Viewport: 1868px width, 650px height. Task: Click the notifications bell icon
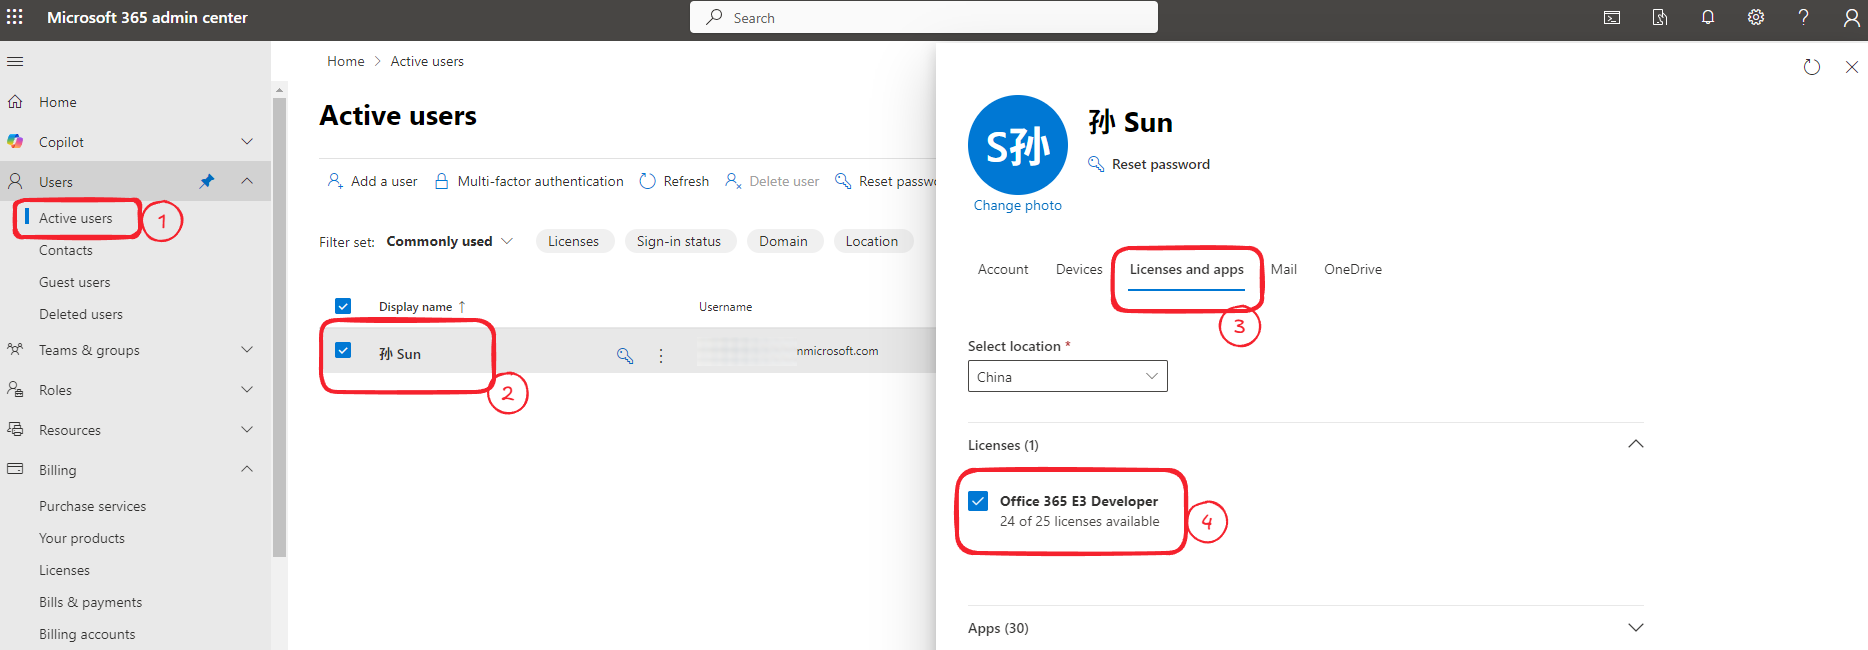1708,17
